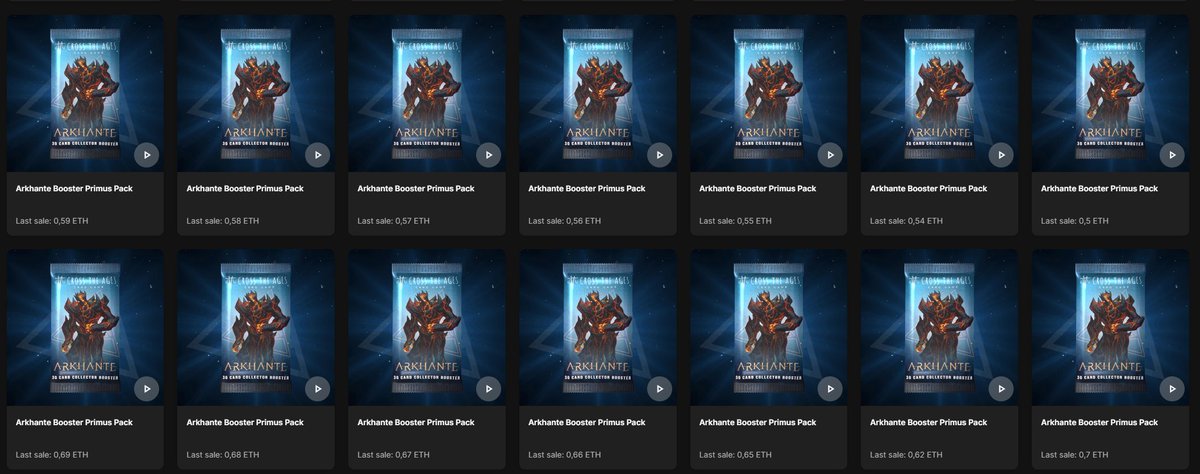1200x474 pixels.
Task: Select the text 'Last sale: 0,69 ETH'
Action: point(53,454)
